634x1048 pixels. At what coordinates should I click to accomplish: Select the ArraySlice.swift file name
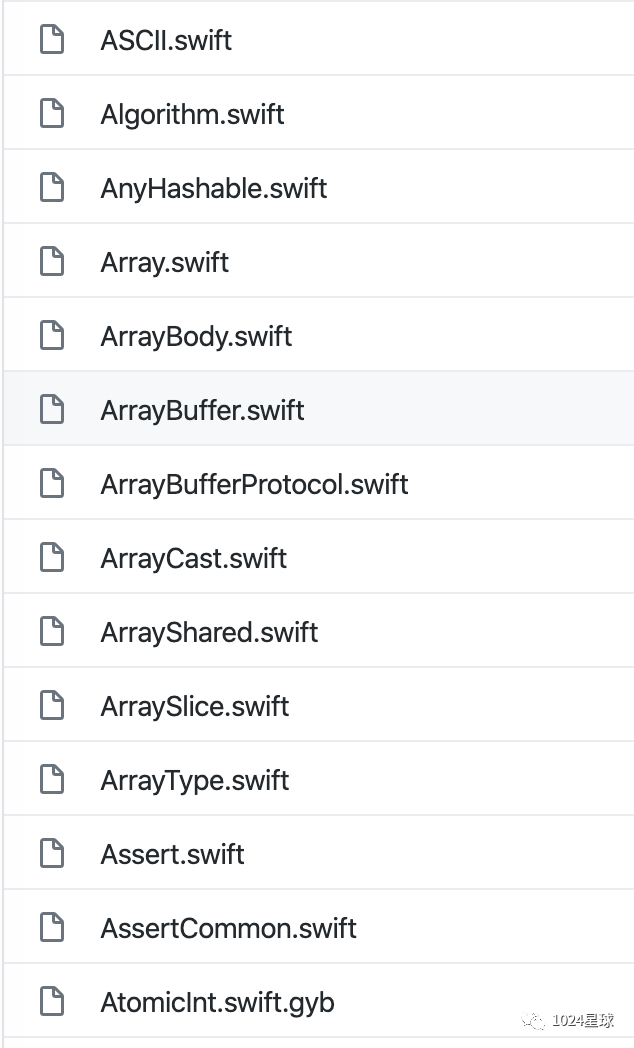195,706
